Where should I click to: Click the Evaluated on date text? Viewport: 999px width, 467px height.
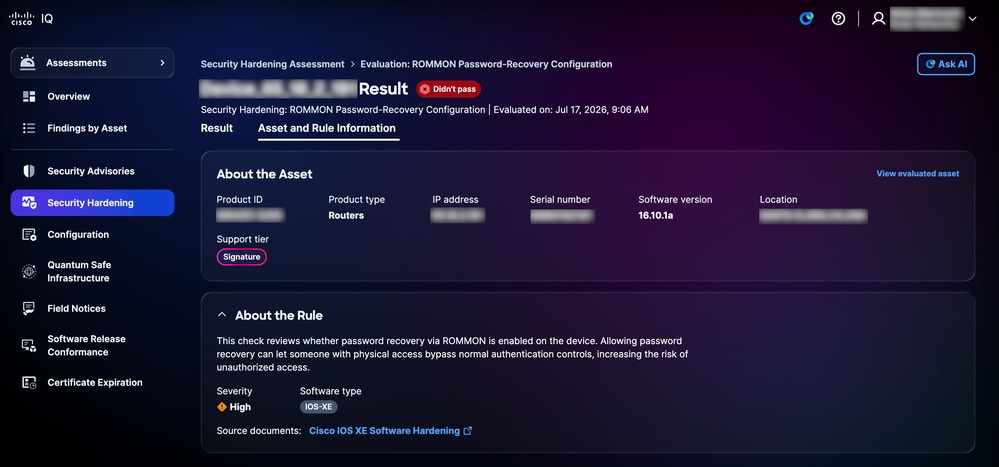(x=571, y=110)
